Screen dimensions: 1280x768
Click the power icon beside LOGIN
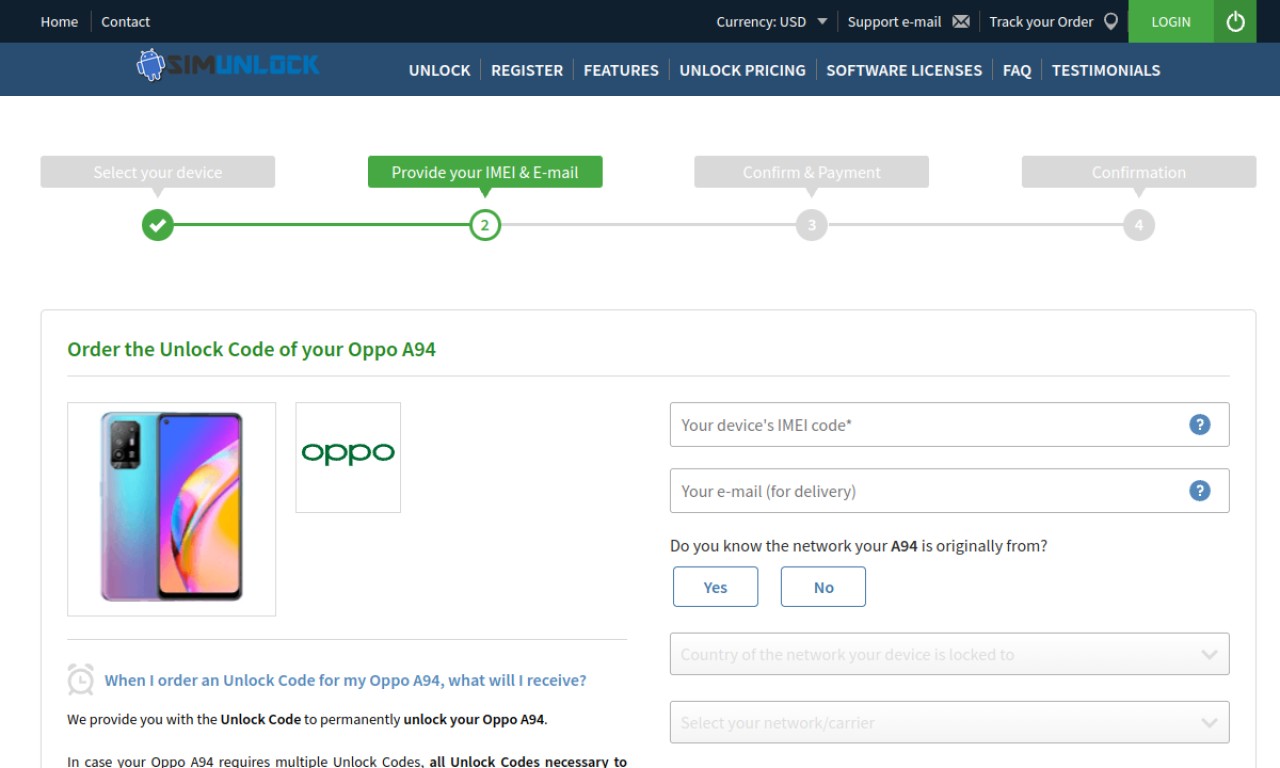[x=1235, y=21]
